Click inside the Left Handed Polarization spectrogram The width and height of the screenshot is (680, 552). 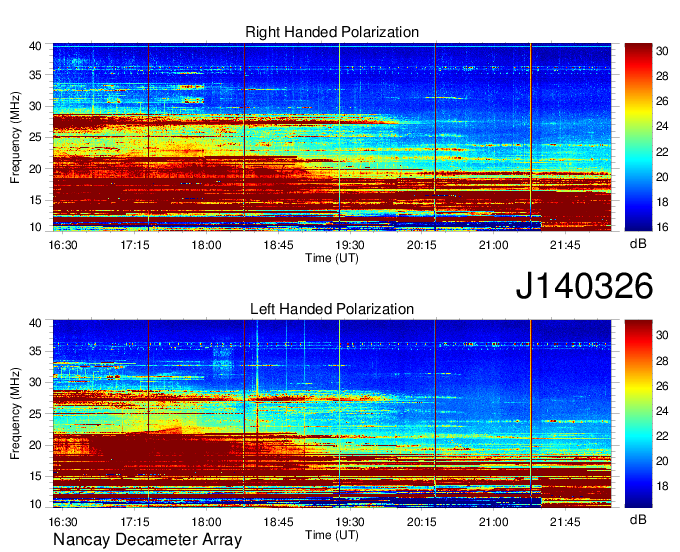[332, 414]
